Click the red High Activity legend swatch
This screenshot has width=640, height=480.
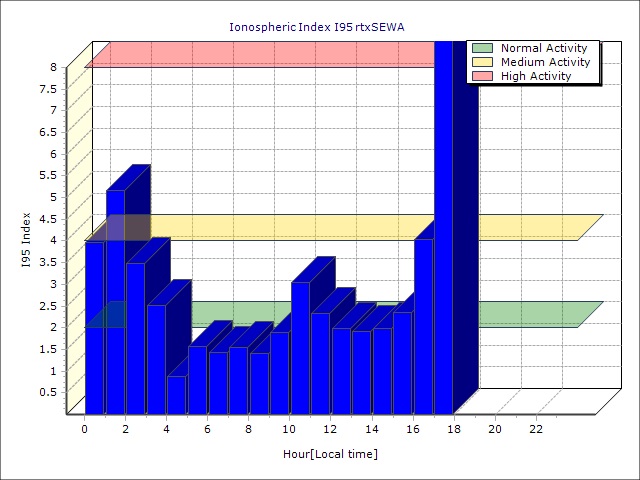(482, 76)
